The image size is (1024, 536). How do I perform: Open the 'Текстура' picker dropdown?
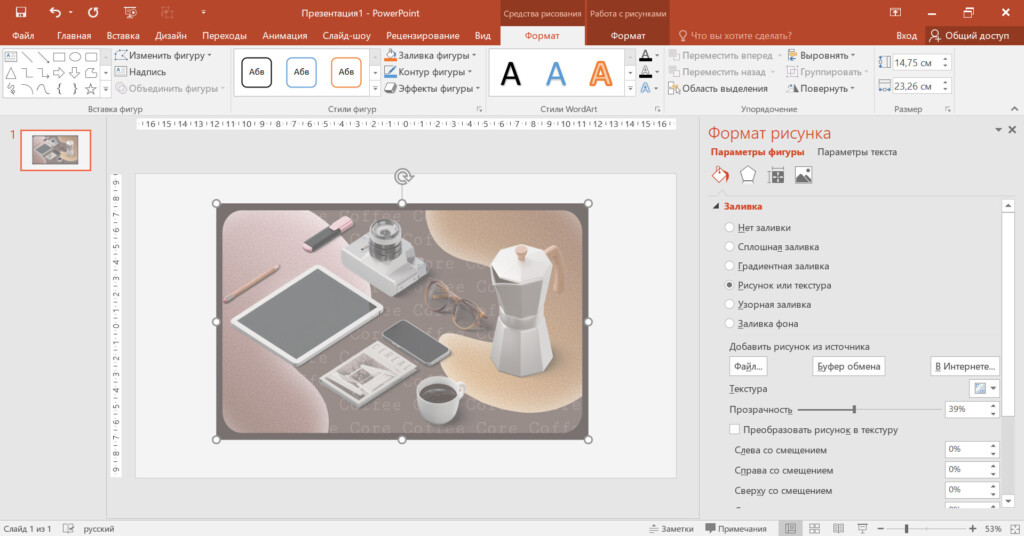tap(984, 388)
